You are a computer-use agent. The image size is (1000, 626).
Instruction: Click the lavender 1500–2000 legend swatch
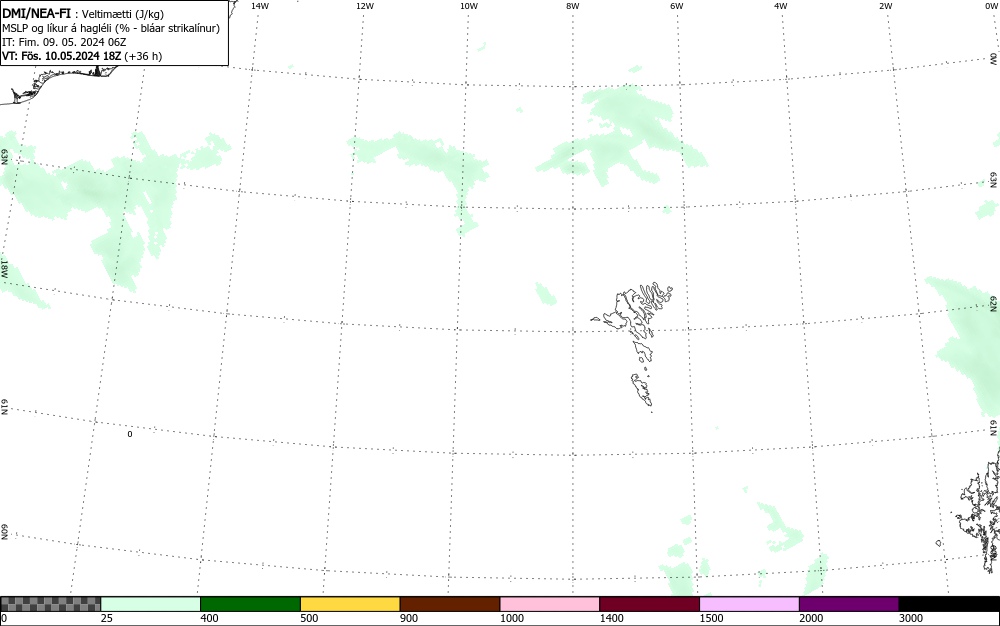tap(749, 604)
